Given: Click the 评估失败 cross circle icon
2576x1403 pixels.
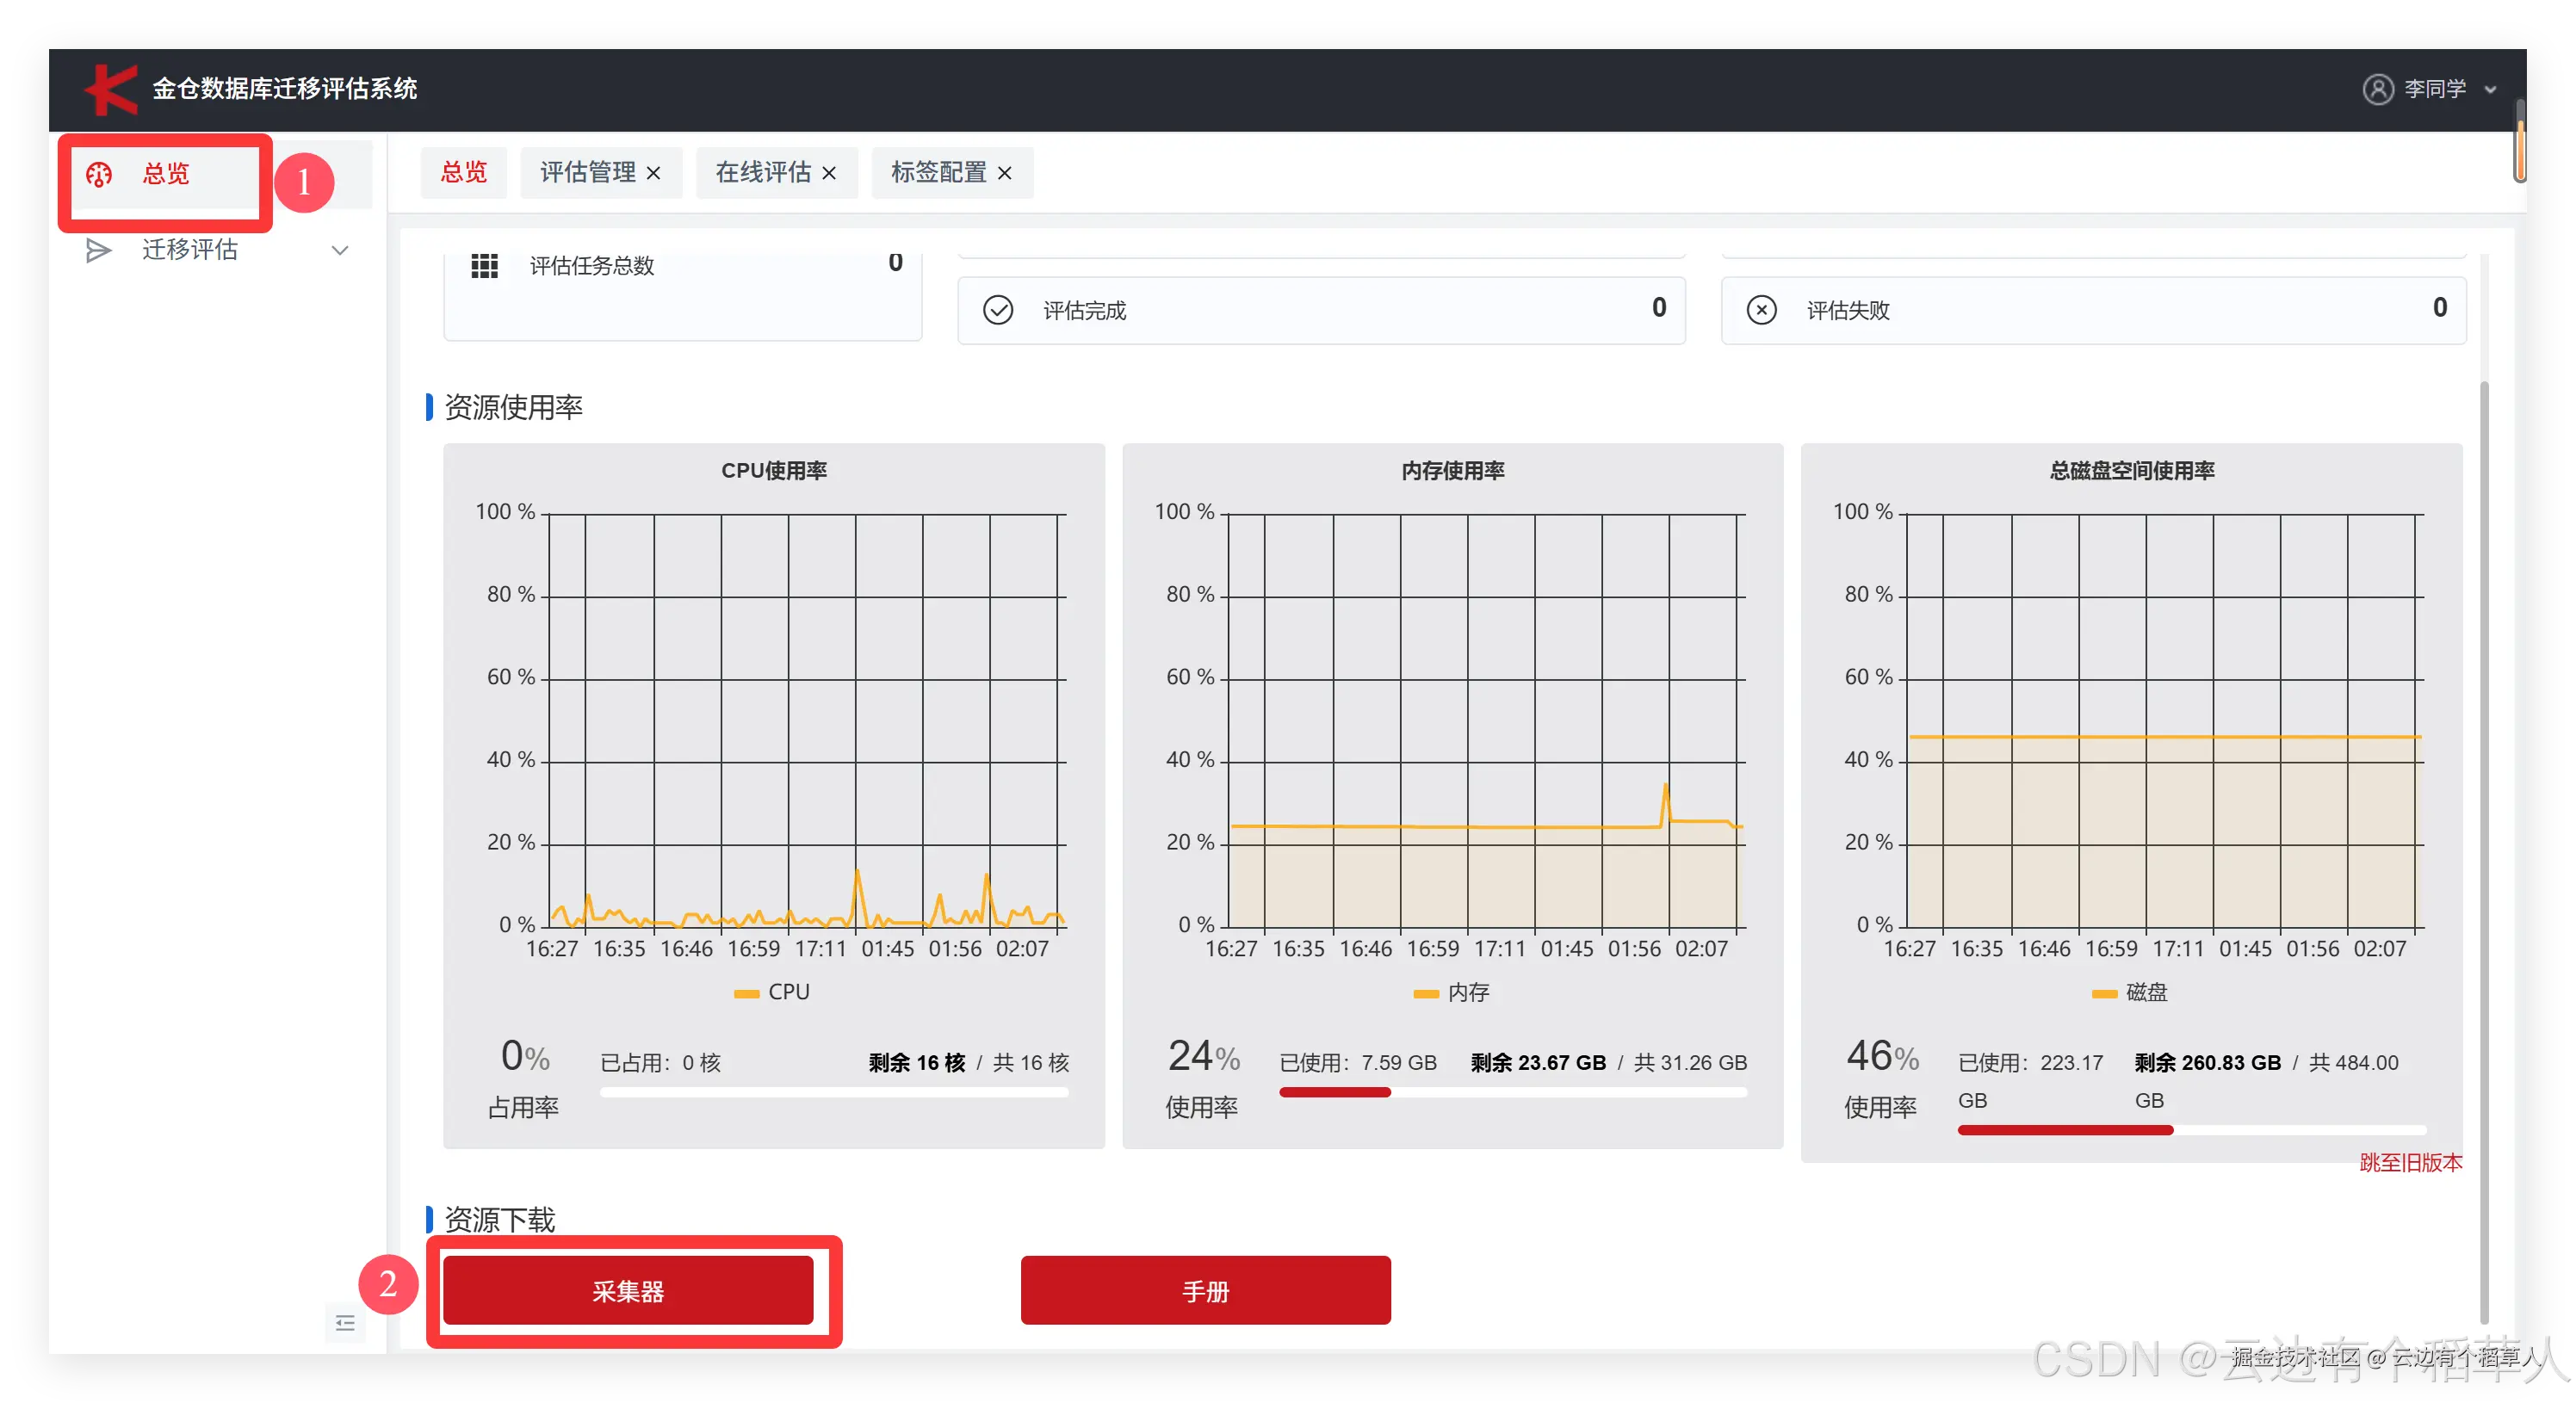Looking at the screenshot, I should 1761,310.
